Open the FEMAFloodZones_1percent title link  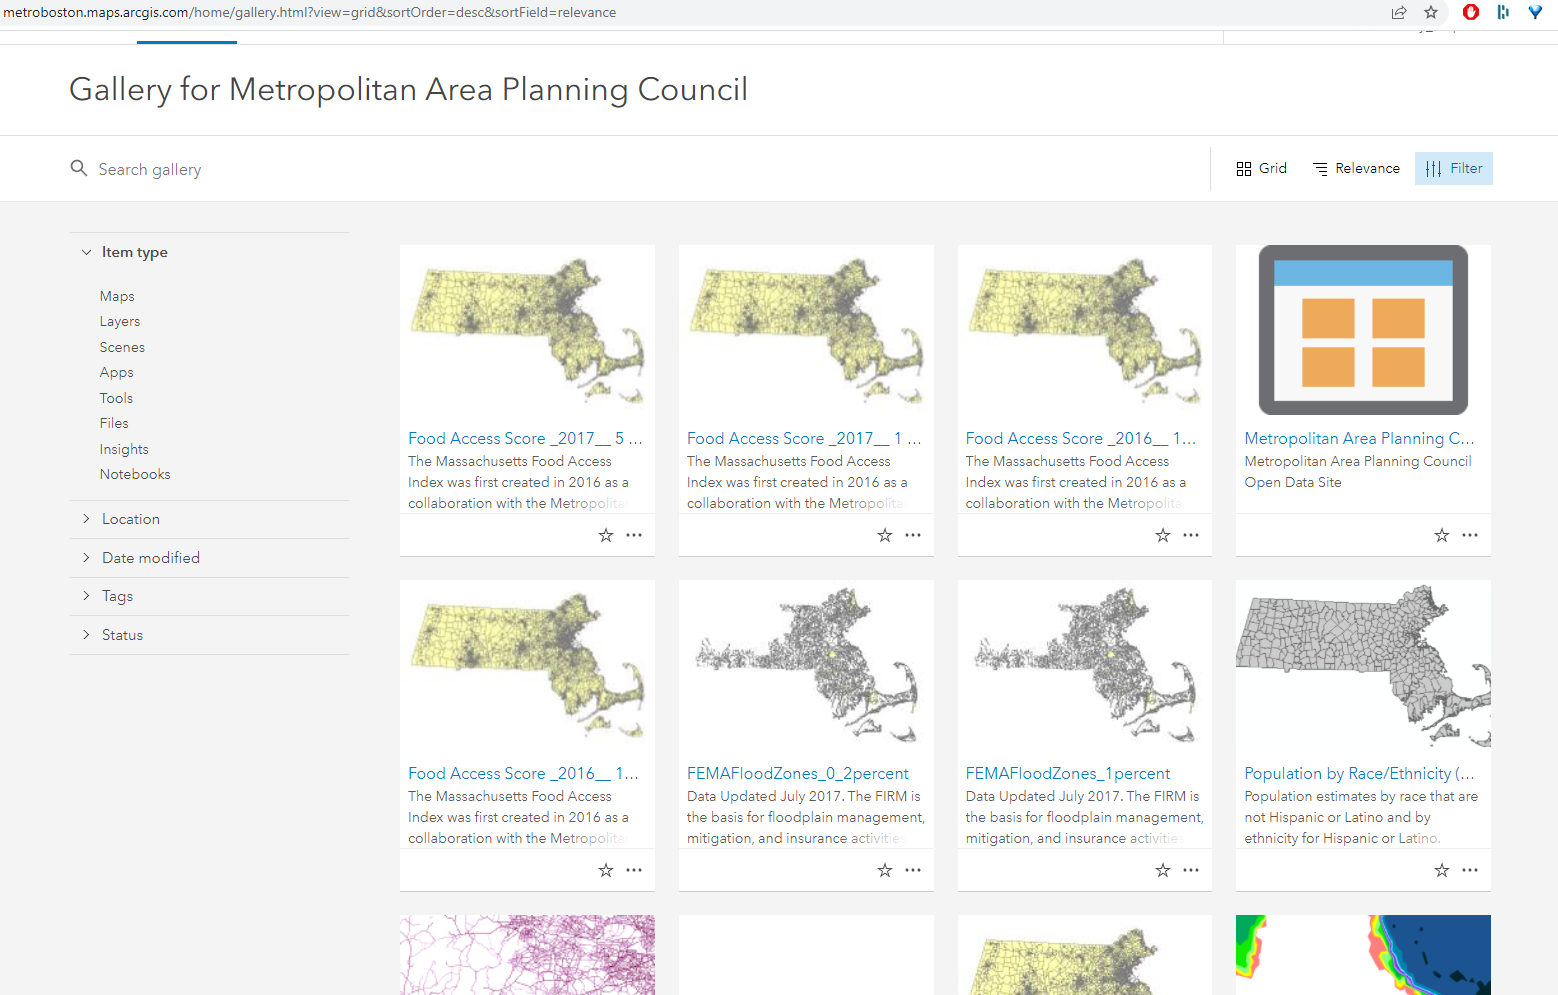coord(1068,773)
